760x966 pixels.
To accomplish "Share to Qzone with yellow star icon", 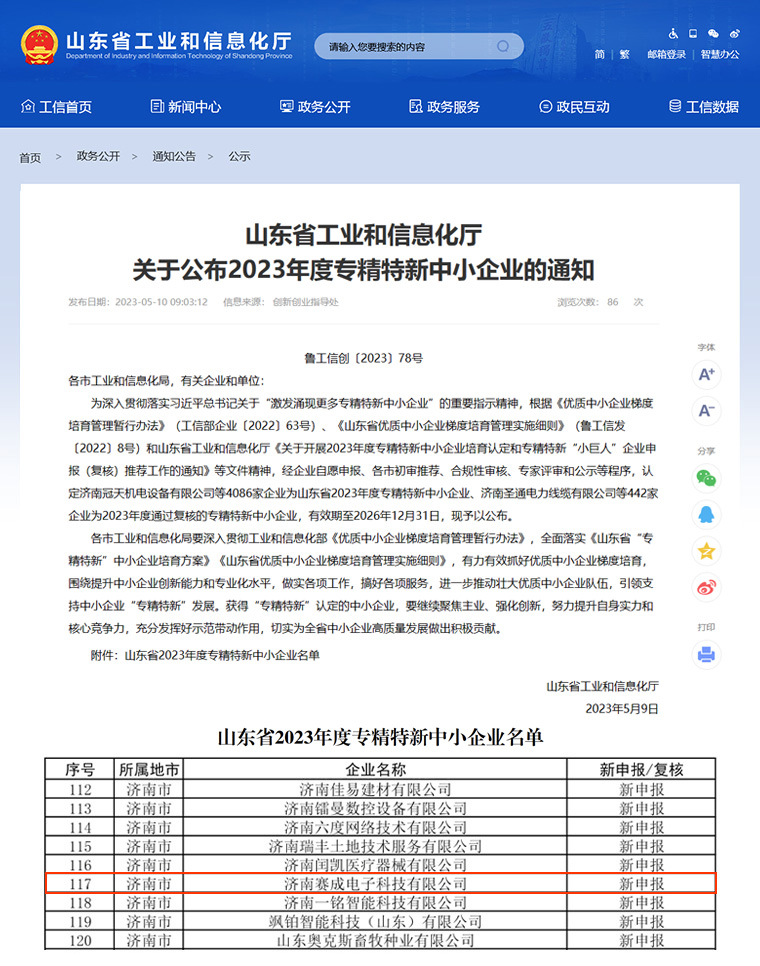I will 707,550.
